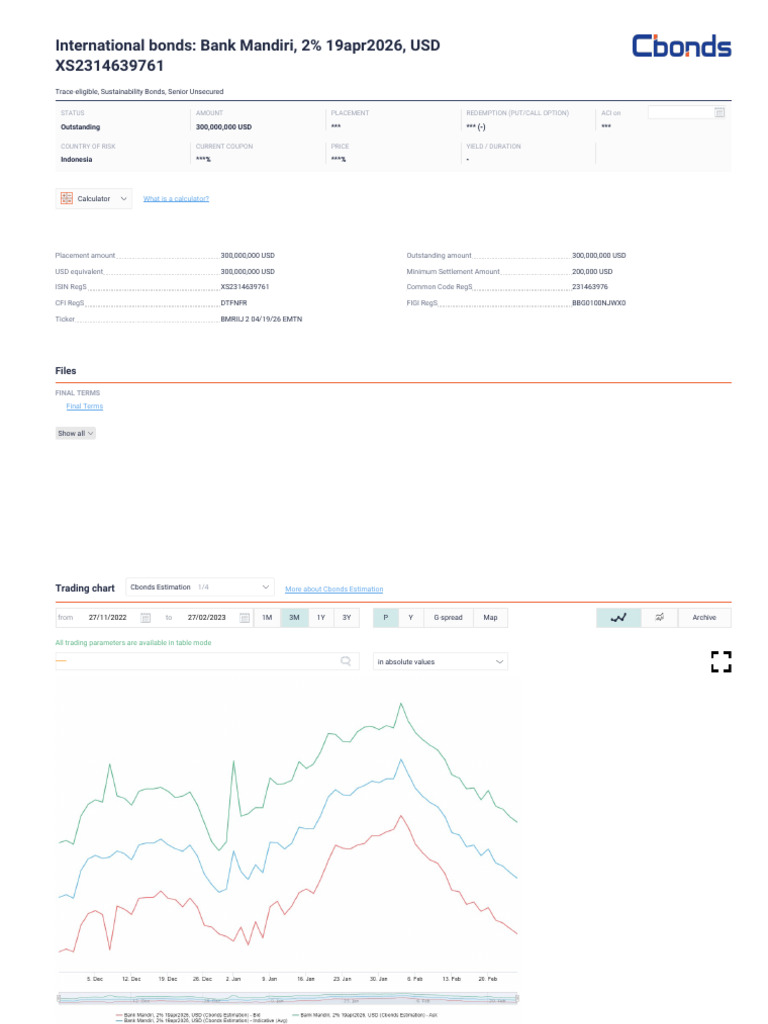Image resolution: width=768 pixels, height=1024 pixels.
Task: Select the 1M period
Action: coord(267,618)
